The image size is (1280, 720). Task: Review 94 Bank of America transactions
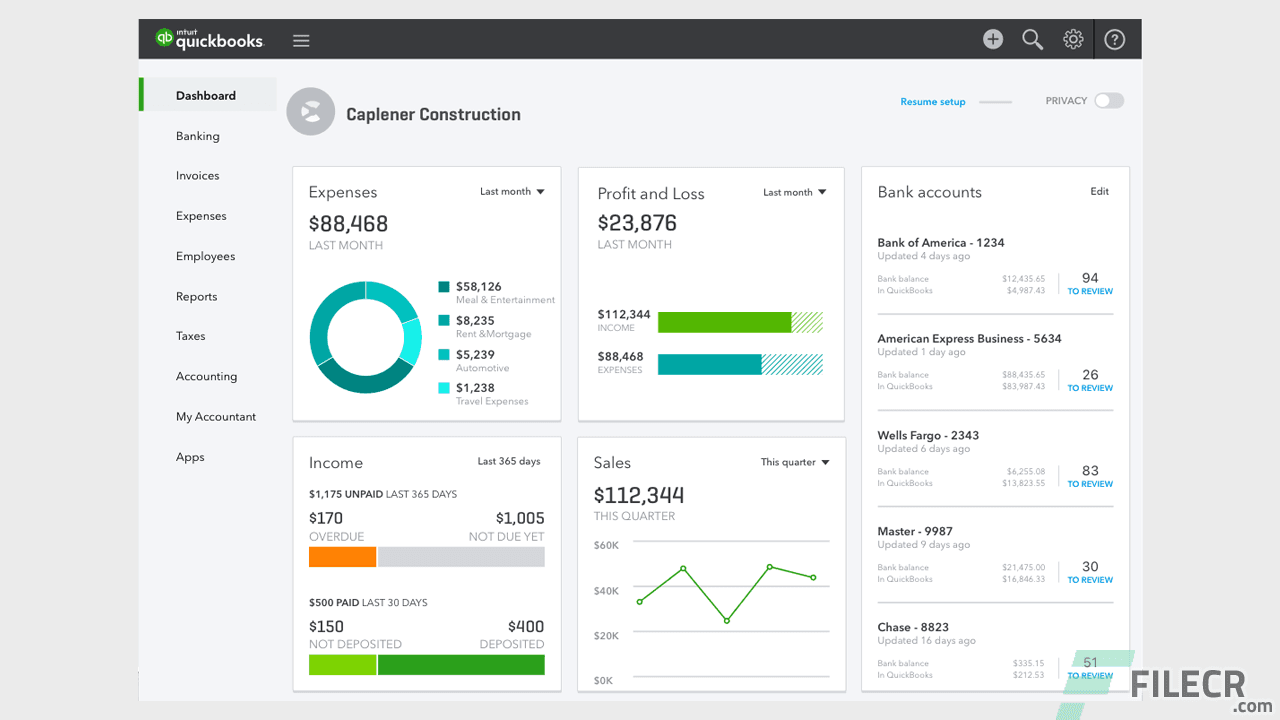tap(1089, 284)
